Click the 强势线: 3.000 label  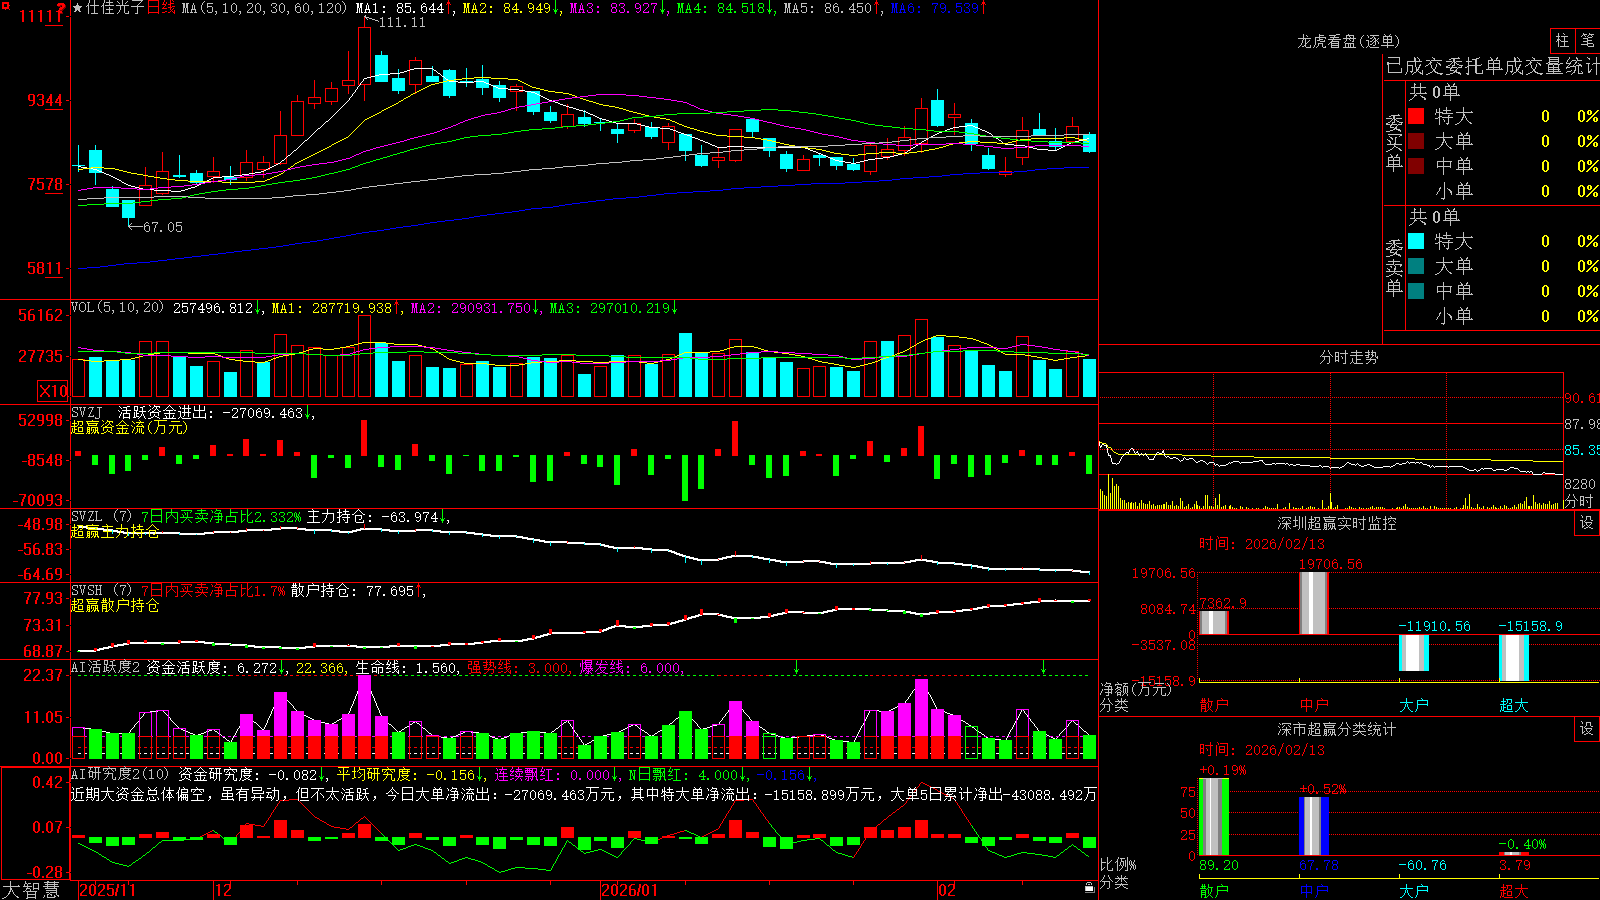point(518,667)
